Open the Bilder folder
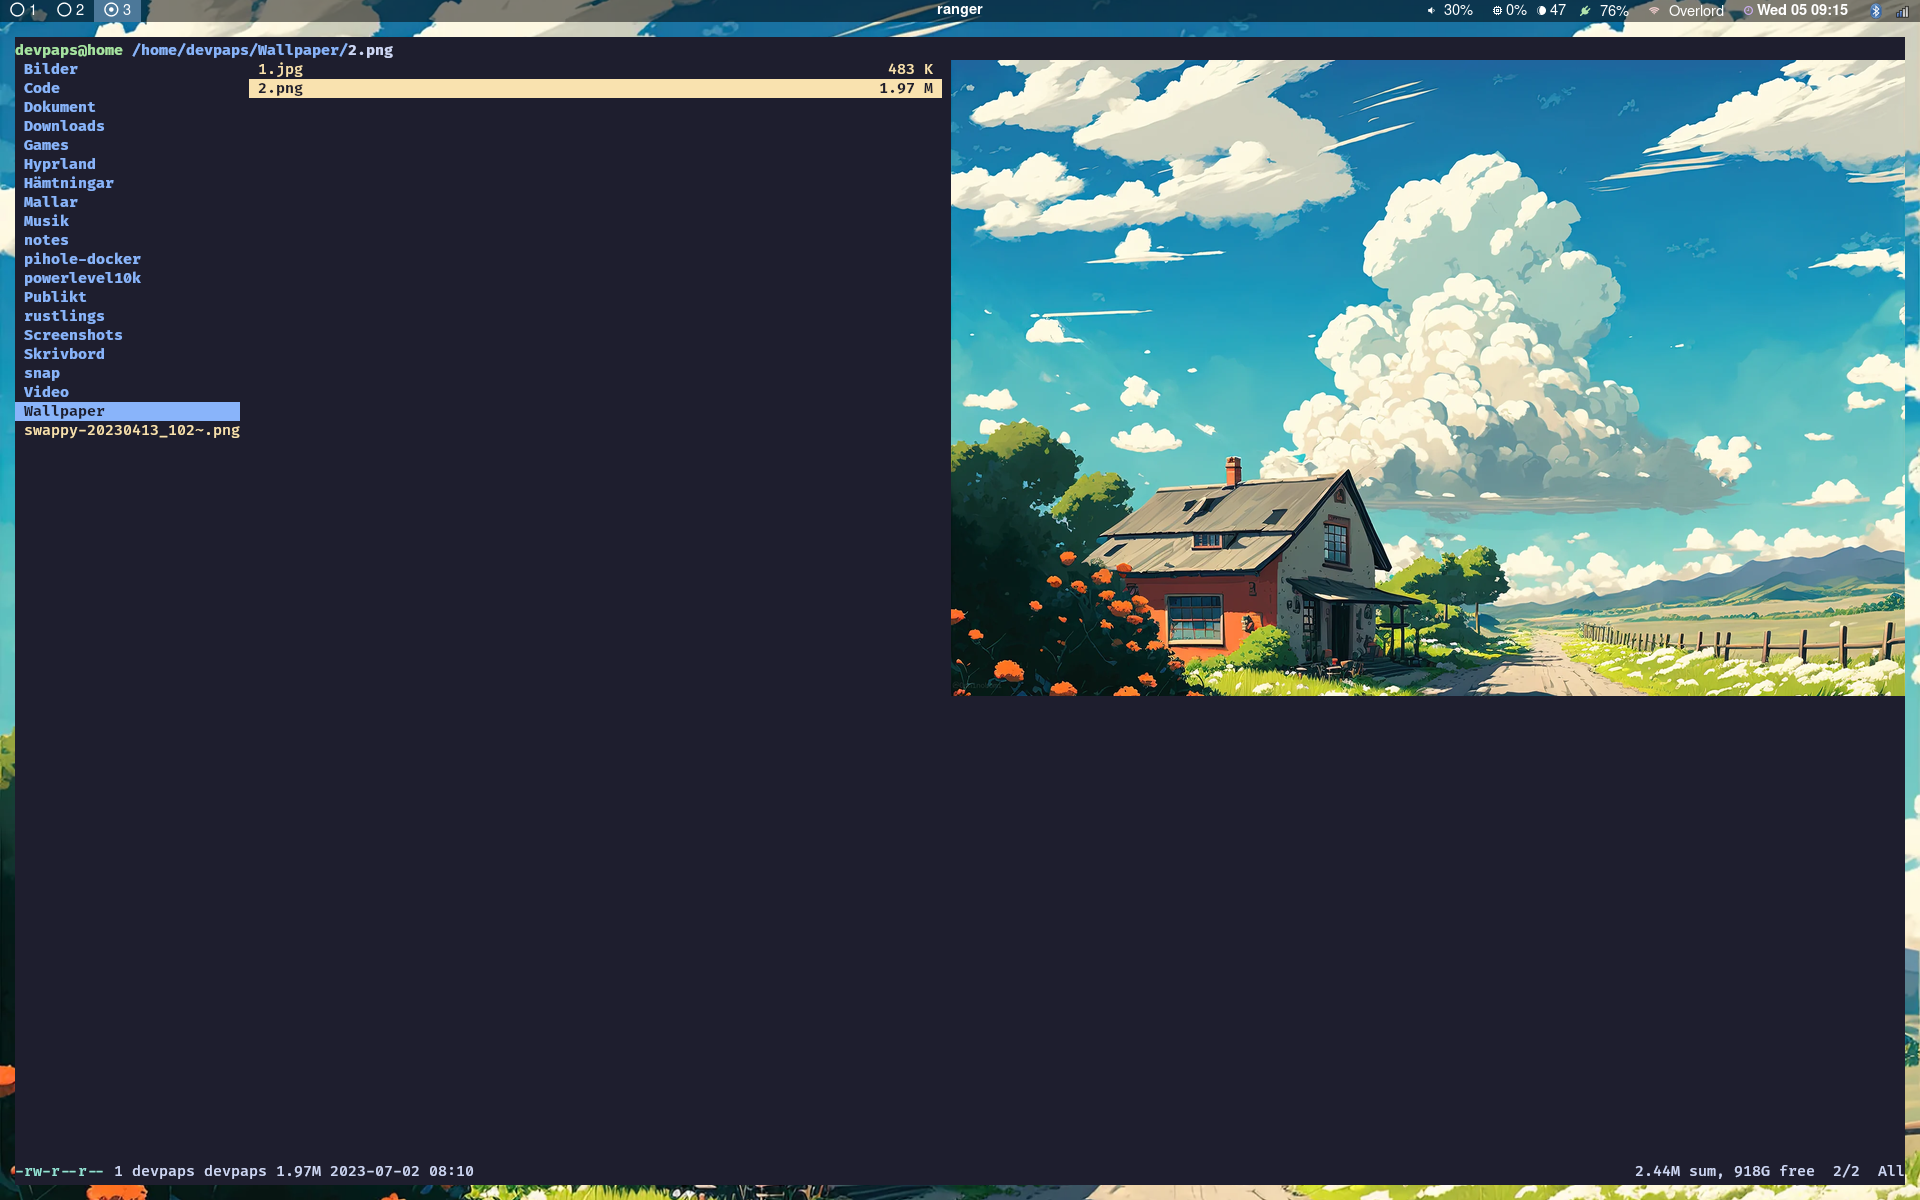Image resolution: width=1920 pixels, height=1200 pixels. pos(51,68)
